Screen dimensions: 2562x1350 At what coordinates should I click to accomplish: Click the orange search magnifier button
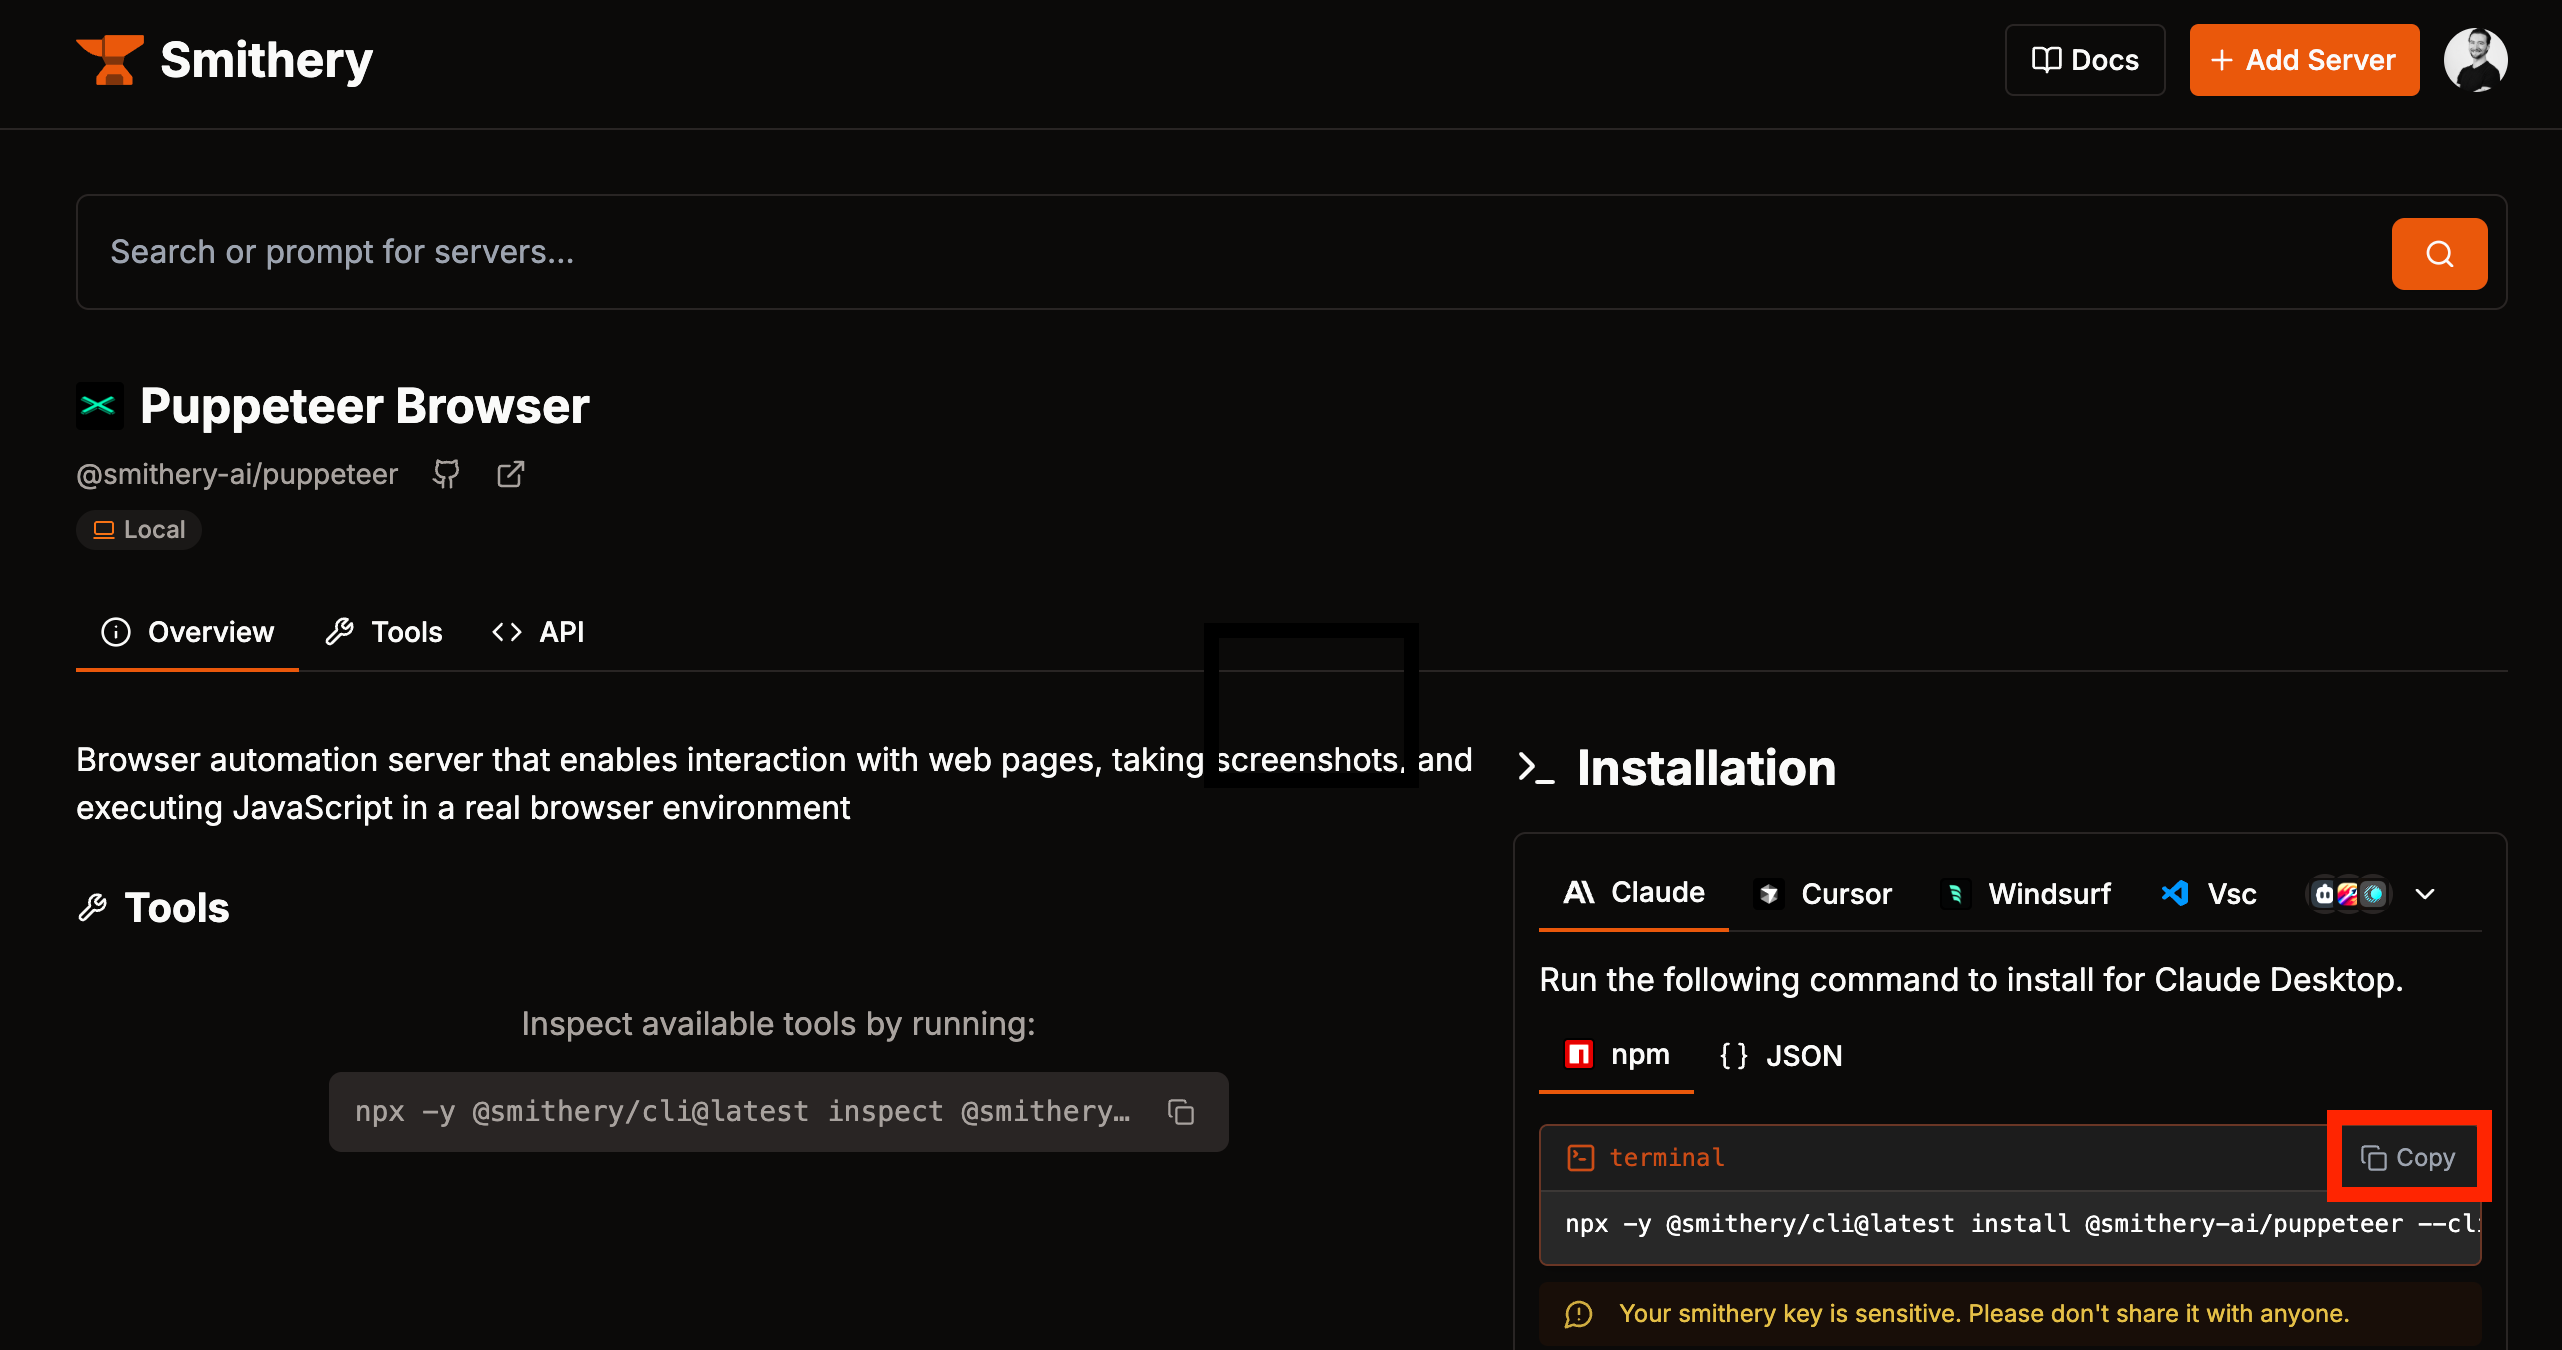[x=2438, y=254]
